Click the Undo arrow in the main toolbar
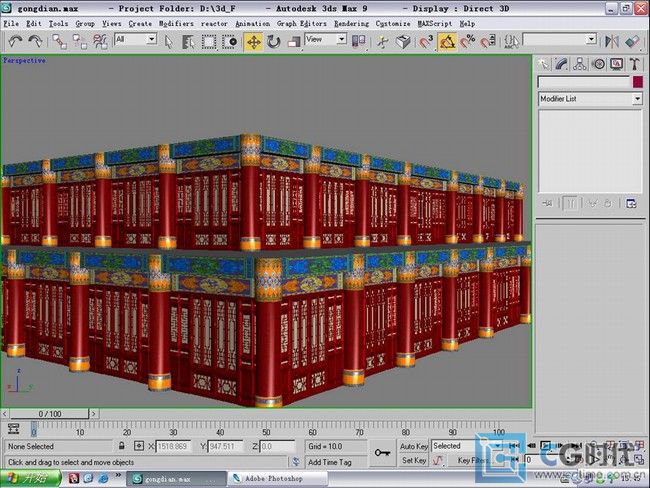The height and width of the screenshot is (488, 650). coord(15,41)
